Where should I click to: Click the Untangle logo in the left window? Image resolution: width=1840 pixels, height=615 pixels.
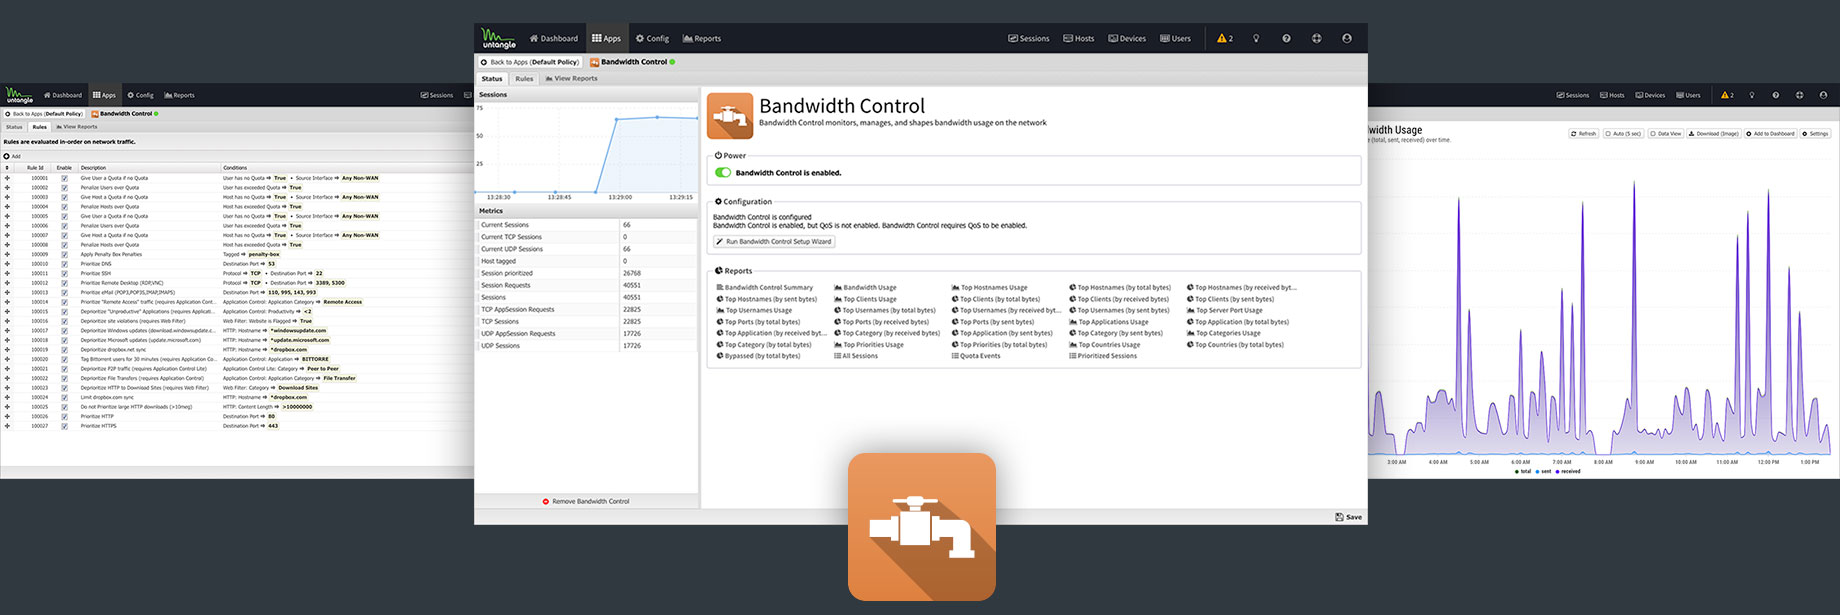click(x=19, y=95)
